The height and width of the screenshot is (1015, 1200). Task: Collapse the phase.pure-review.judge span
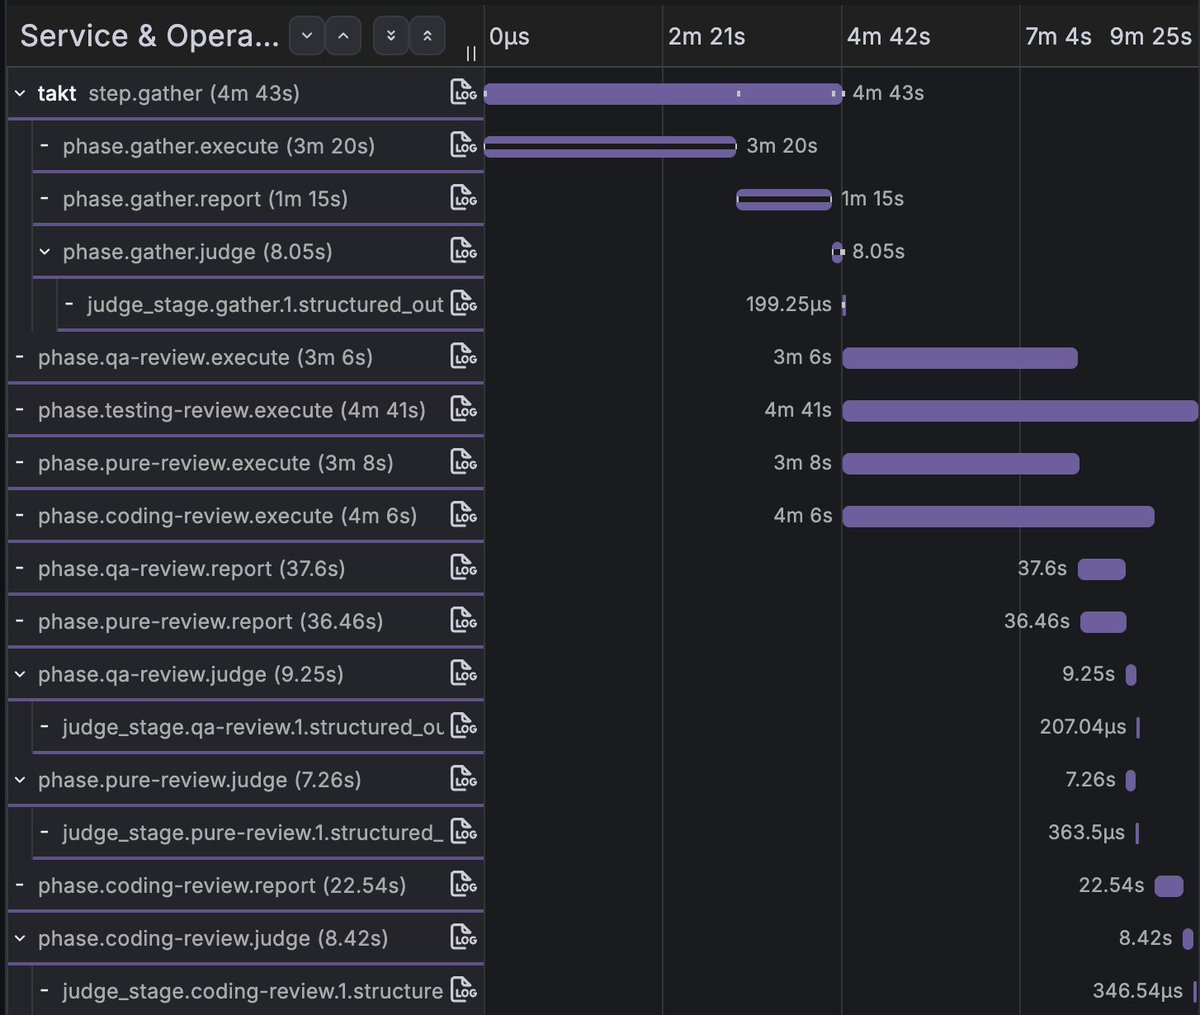click(20, 780)
